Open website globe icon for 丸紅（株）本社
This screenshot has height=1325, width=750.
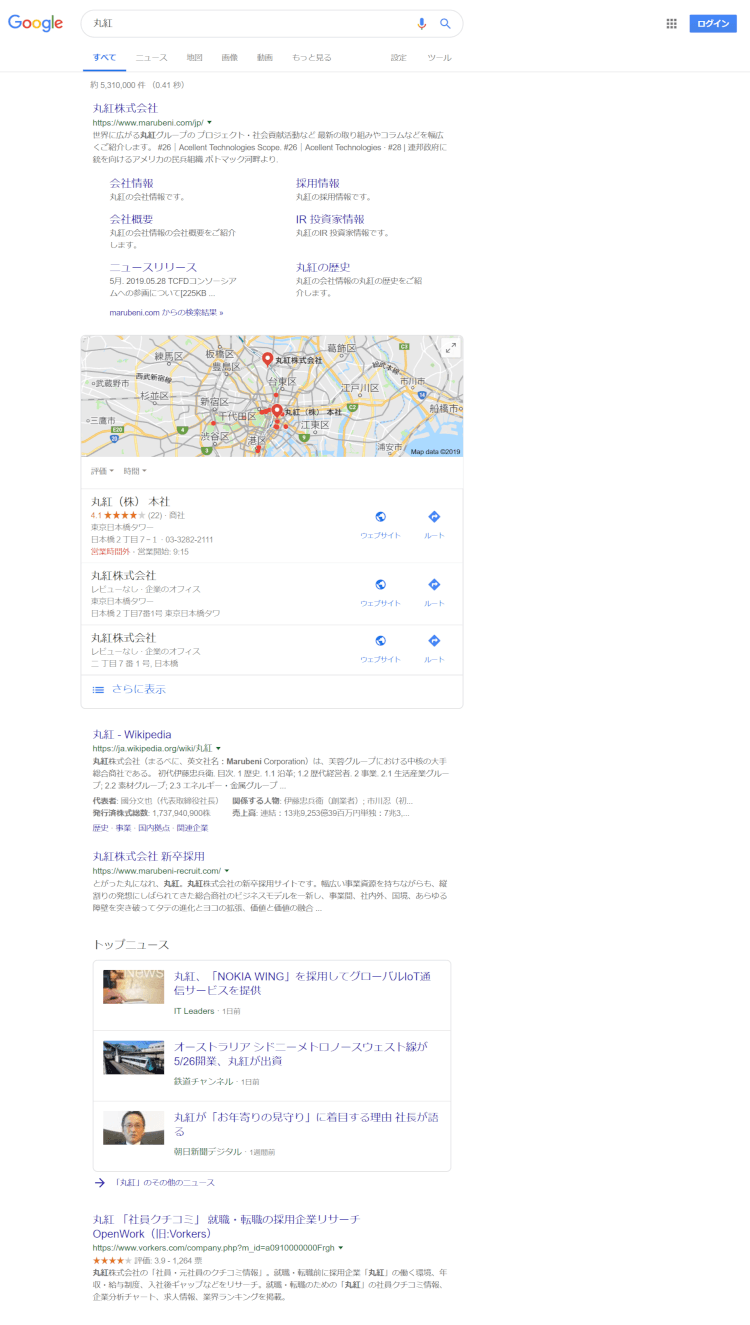(380, 517)
